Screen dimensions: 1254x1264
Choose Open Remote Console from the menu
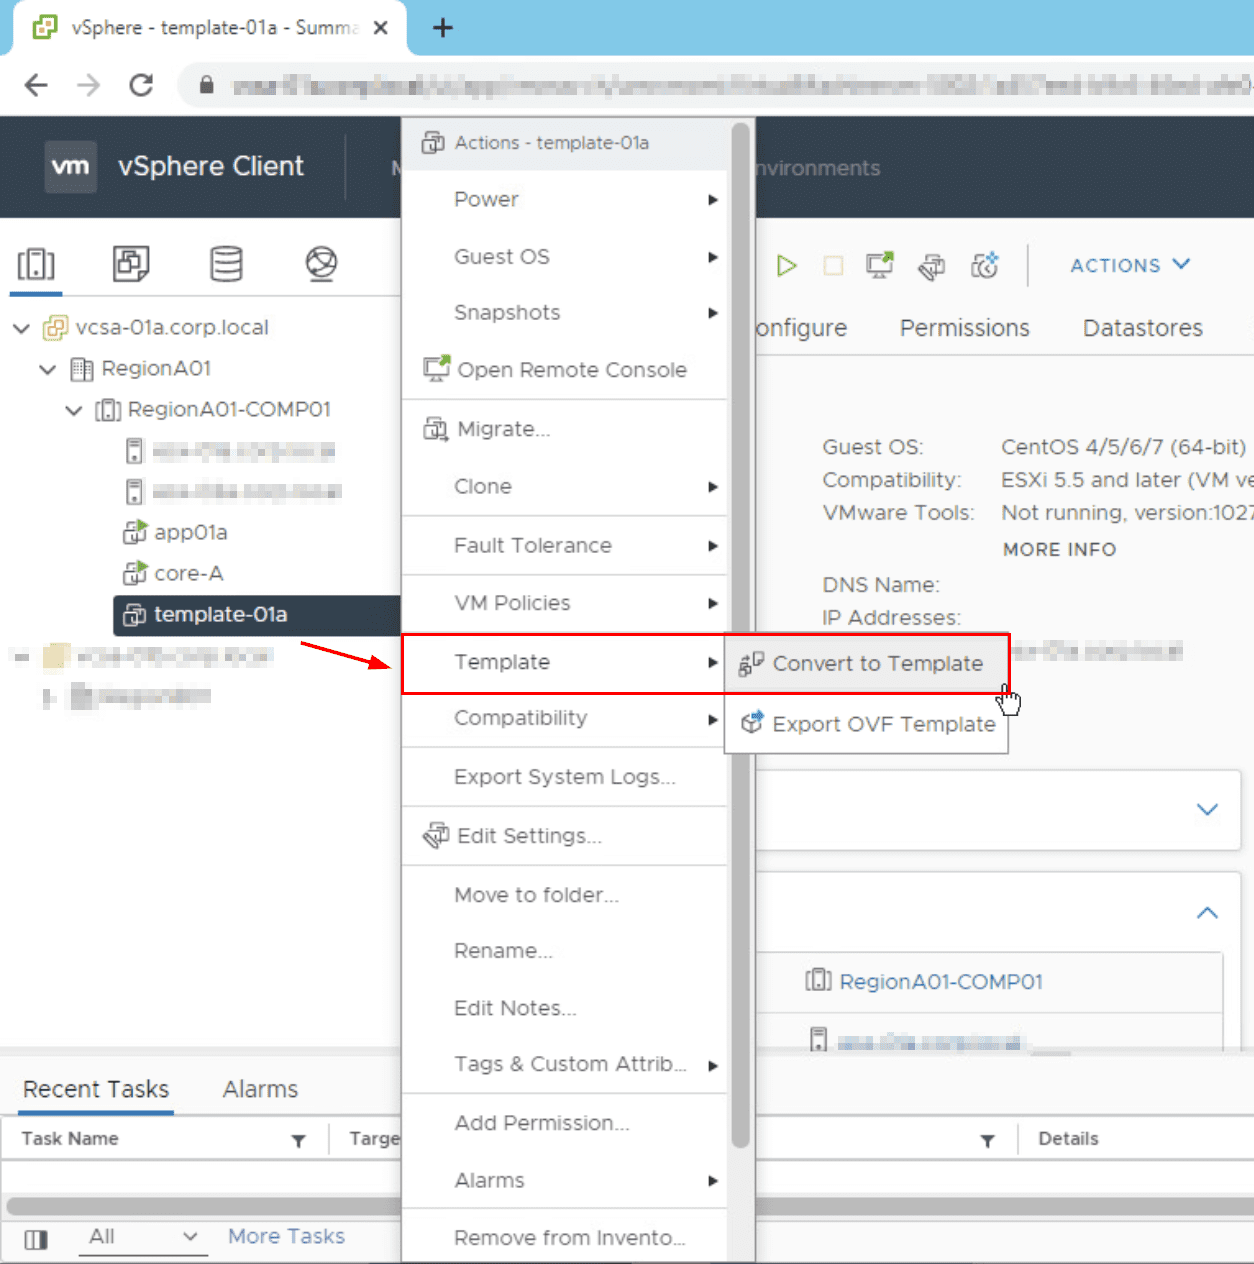[x=564, y=369]
